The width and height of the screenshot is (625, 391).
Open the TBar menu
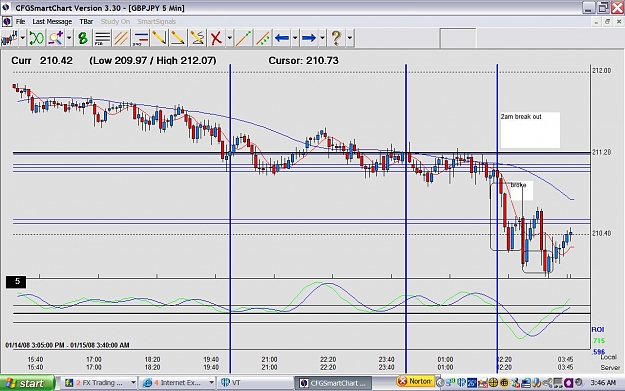click(86, 22)
